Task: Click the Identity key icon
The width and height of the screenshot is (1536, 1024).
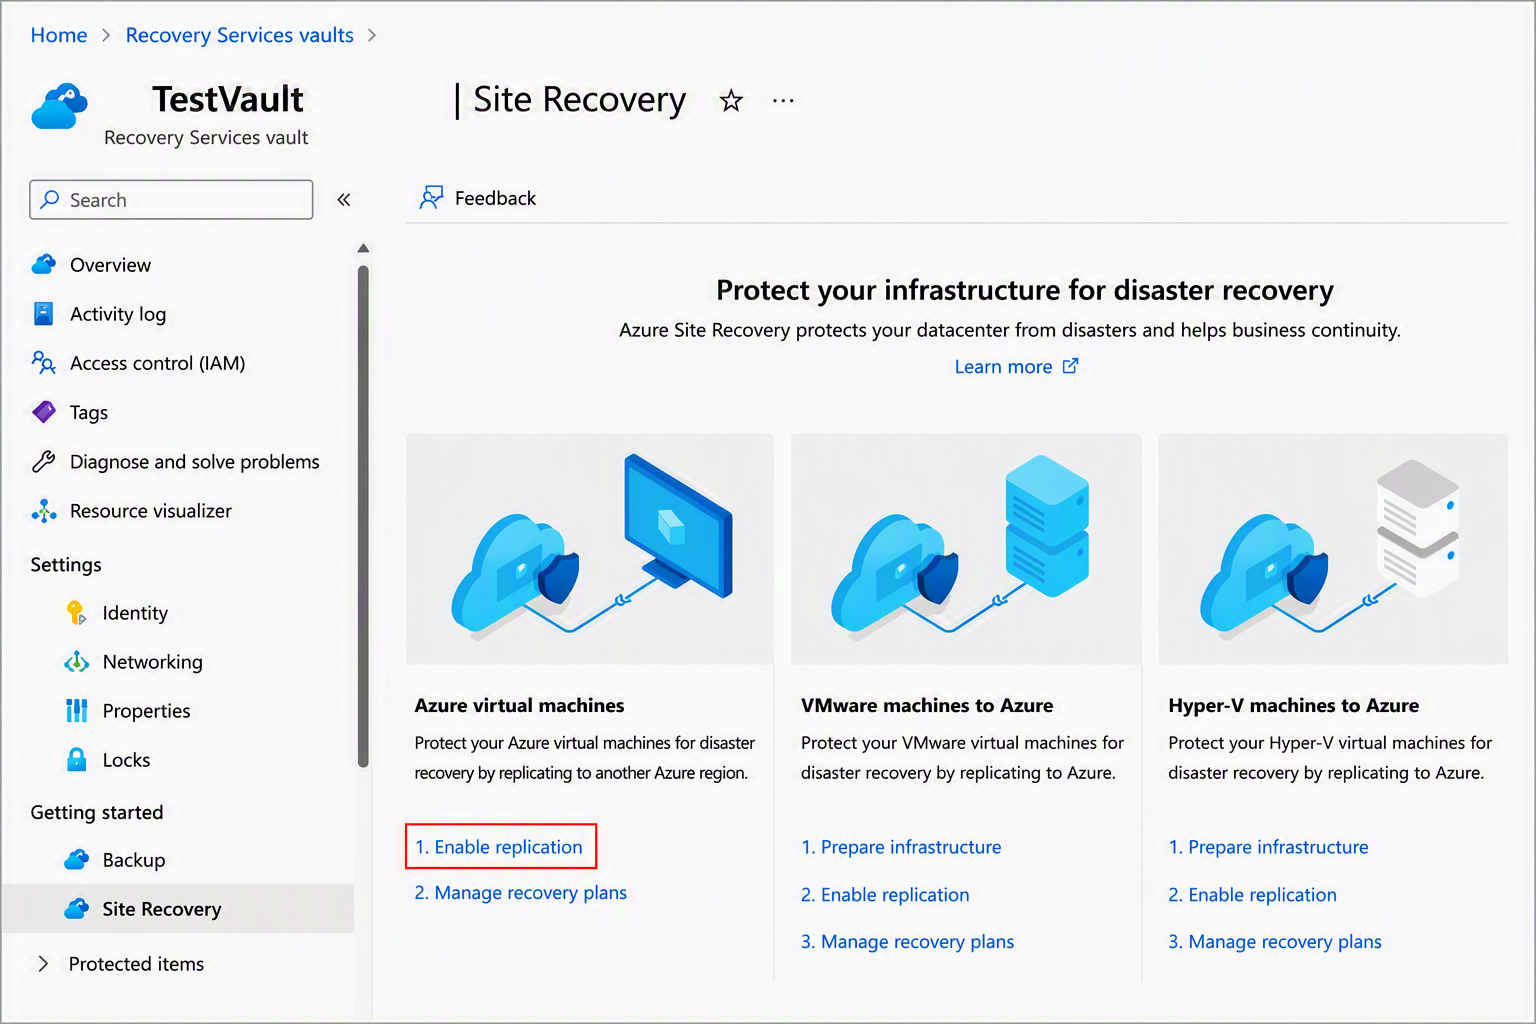Action: coord(76,613)
